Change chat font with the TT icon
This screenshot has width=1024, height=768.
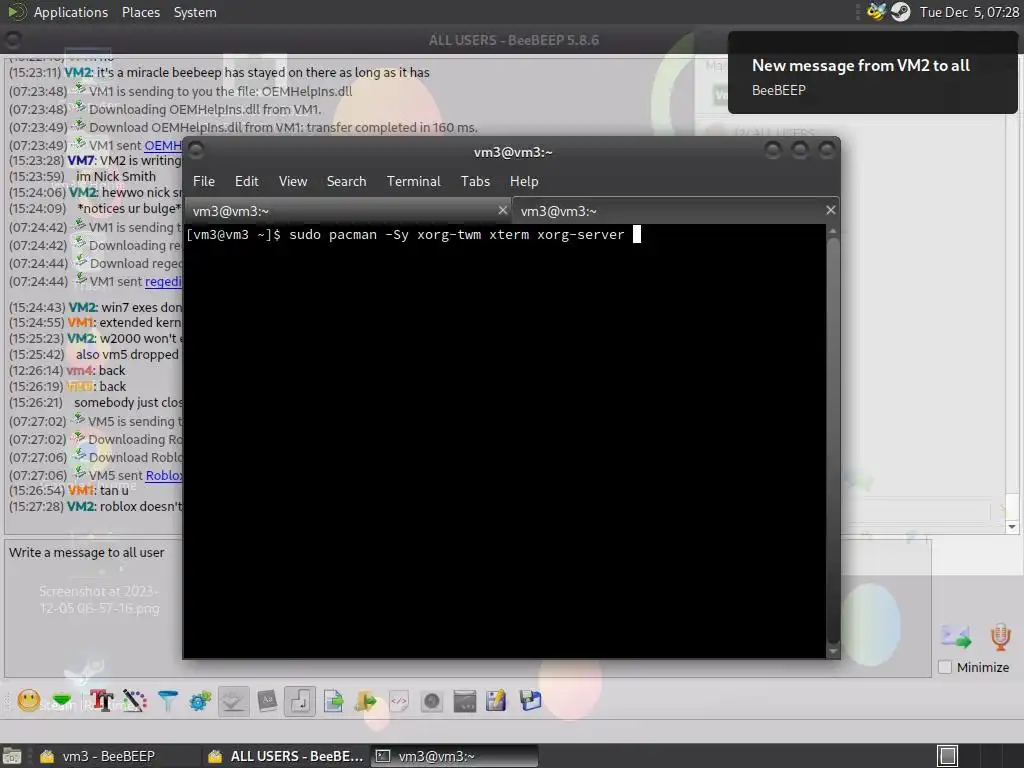click(101, 701)
